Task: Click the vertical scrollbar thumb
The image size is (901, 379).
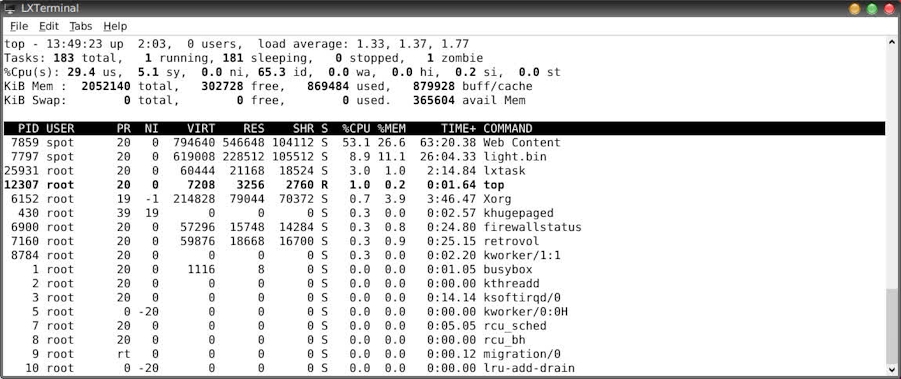Action: click(892, 326)
